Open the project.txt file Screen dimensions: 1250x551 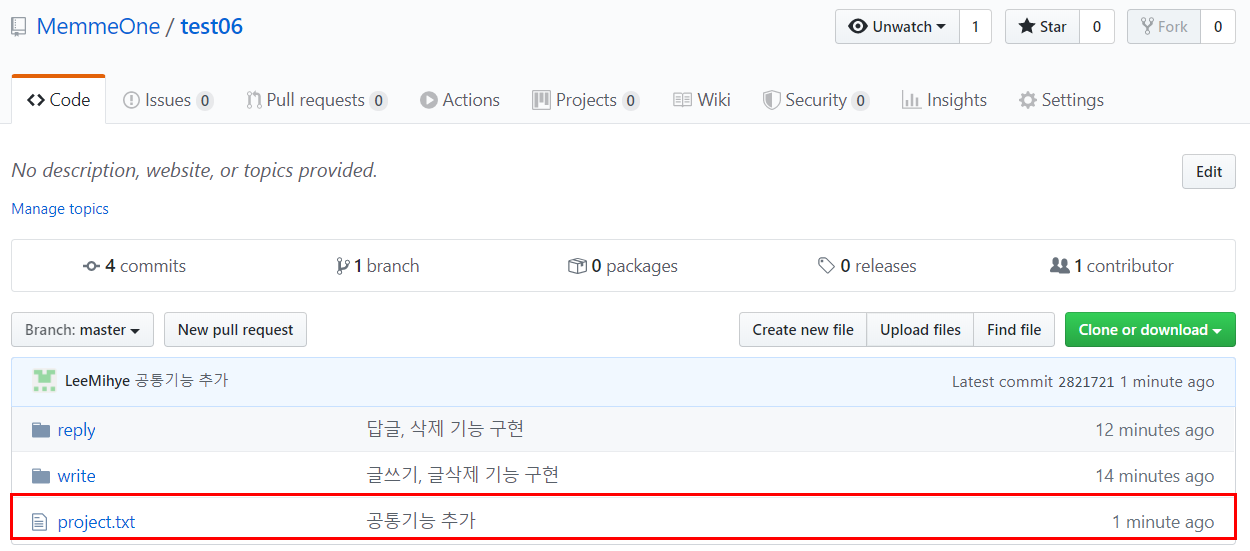(96, 522)
